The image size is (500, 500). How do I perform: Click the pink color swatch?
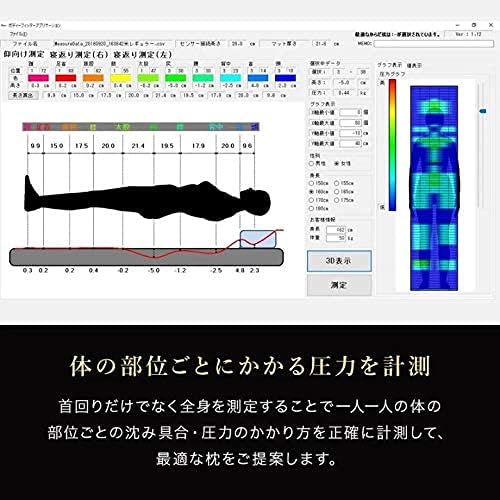pos(38,78)
